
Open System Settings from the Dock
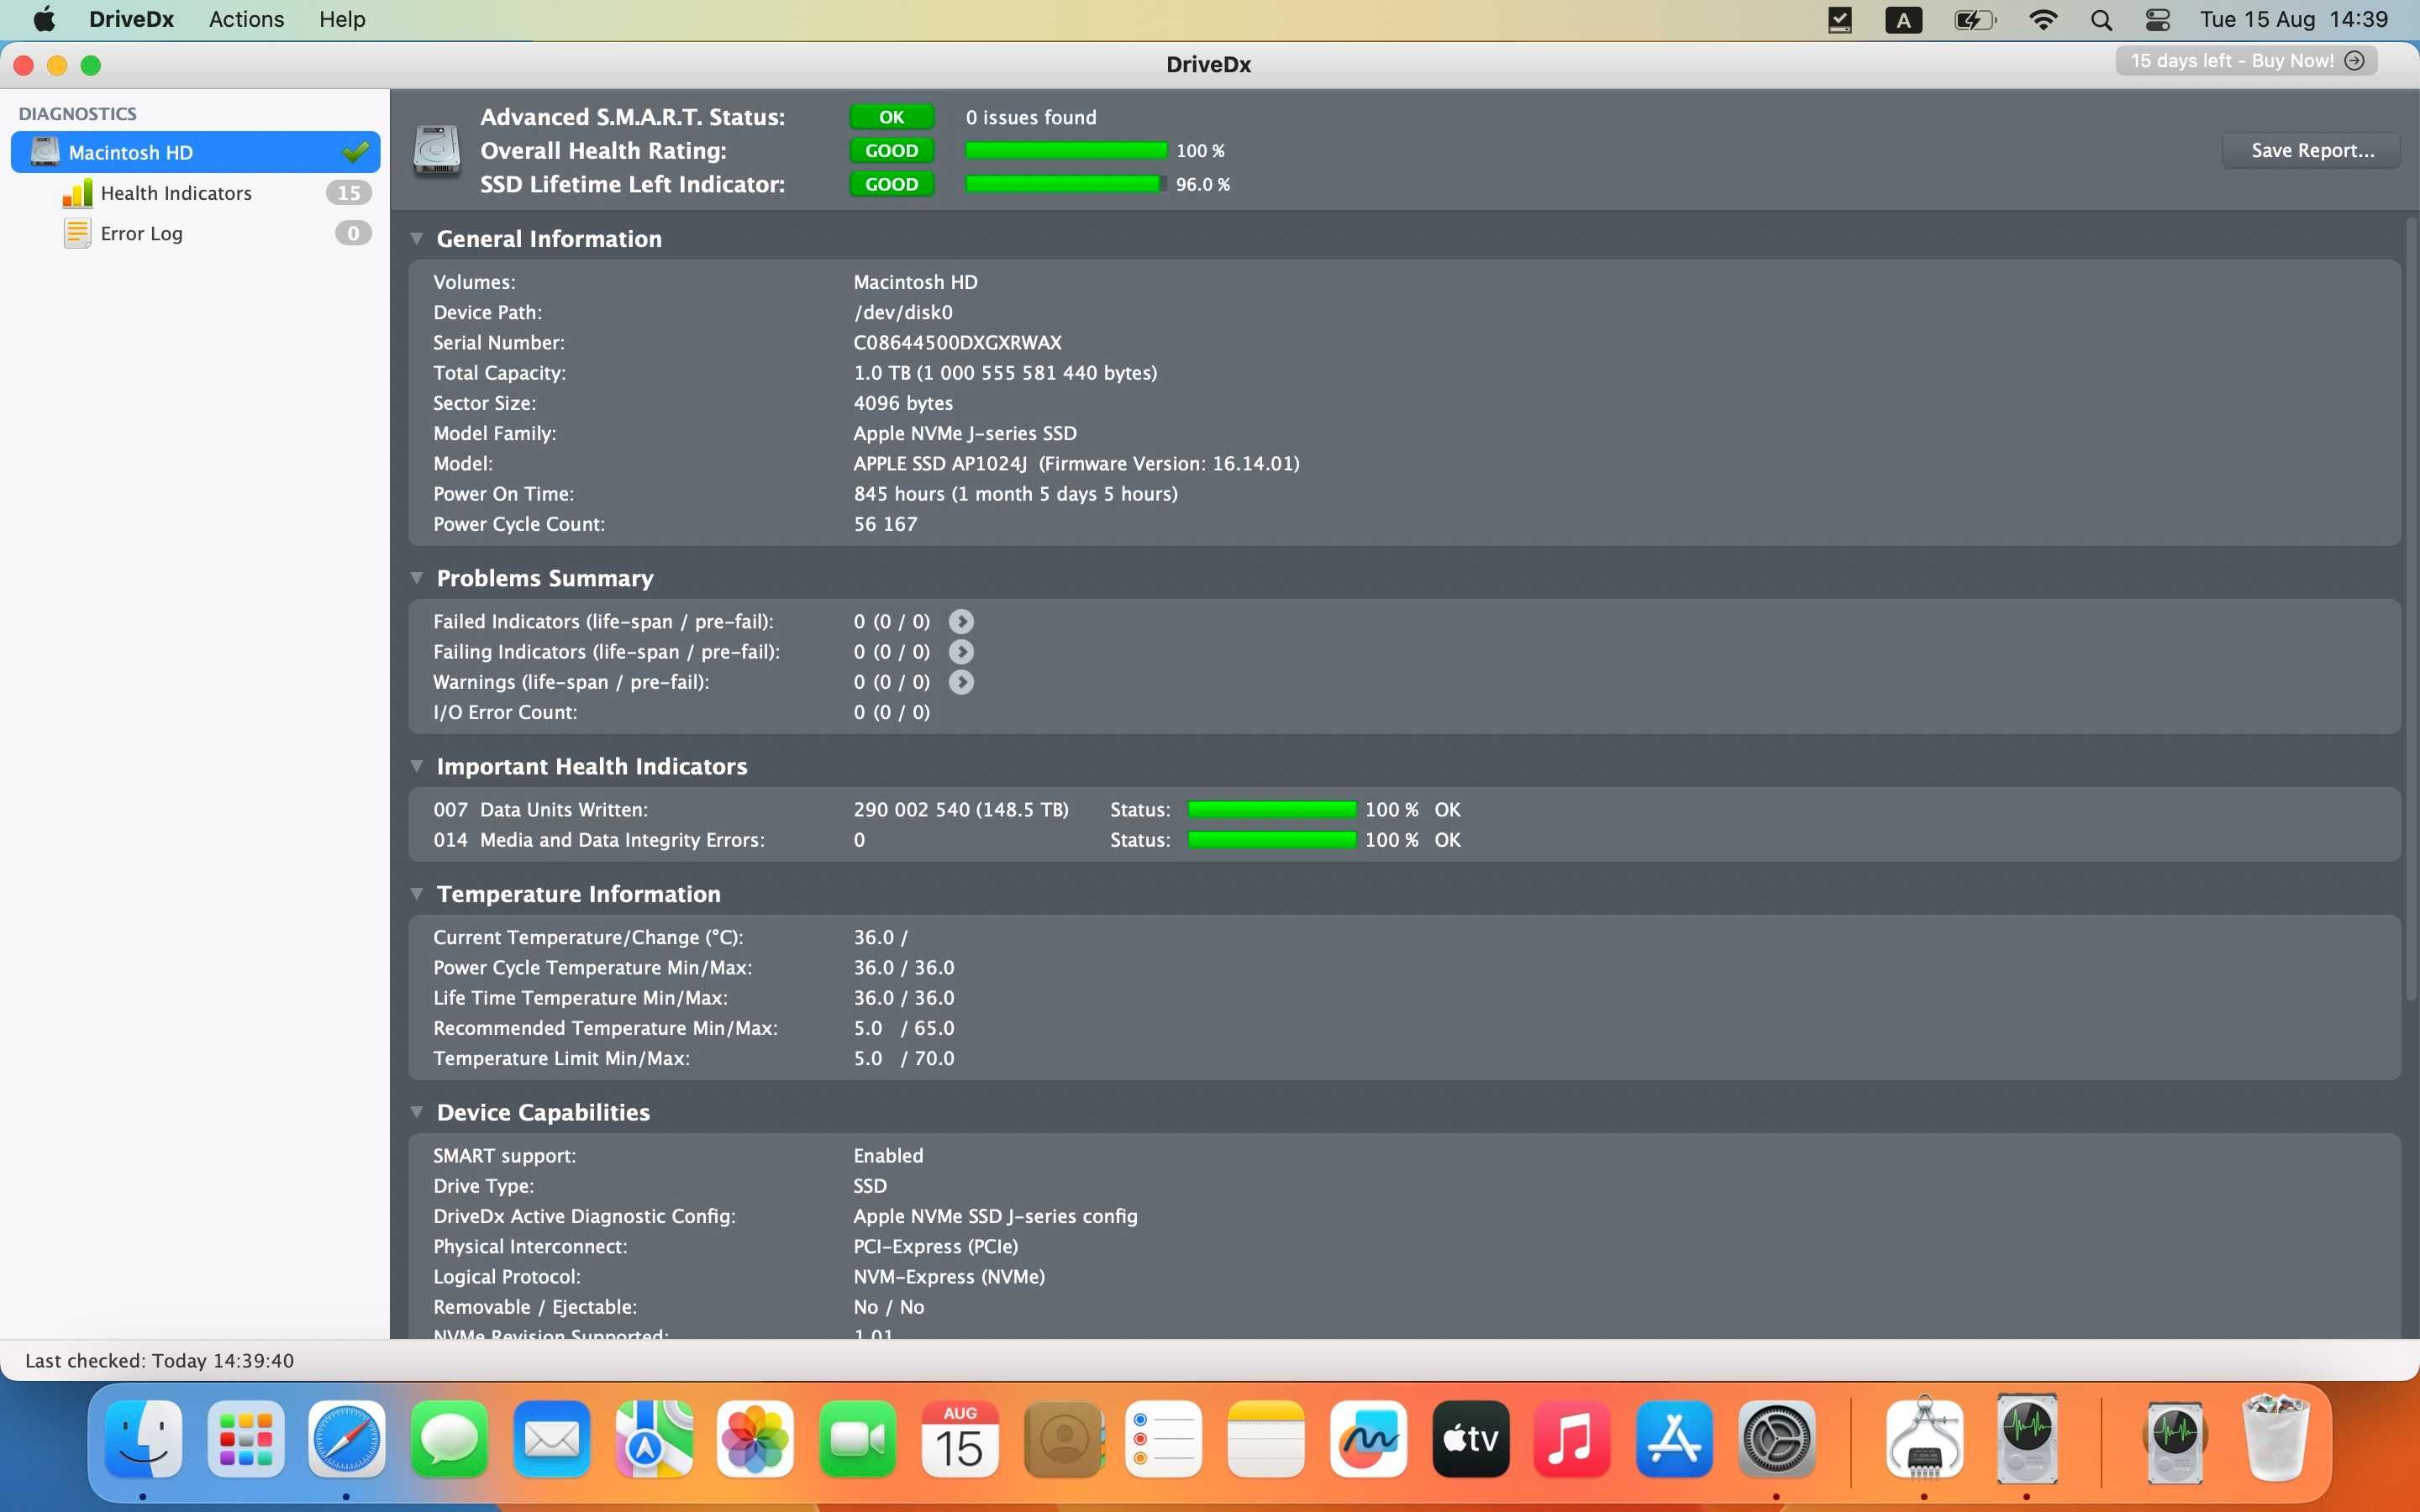tap(1776, 1439)
